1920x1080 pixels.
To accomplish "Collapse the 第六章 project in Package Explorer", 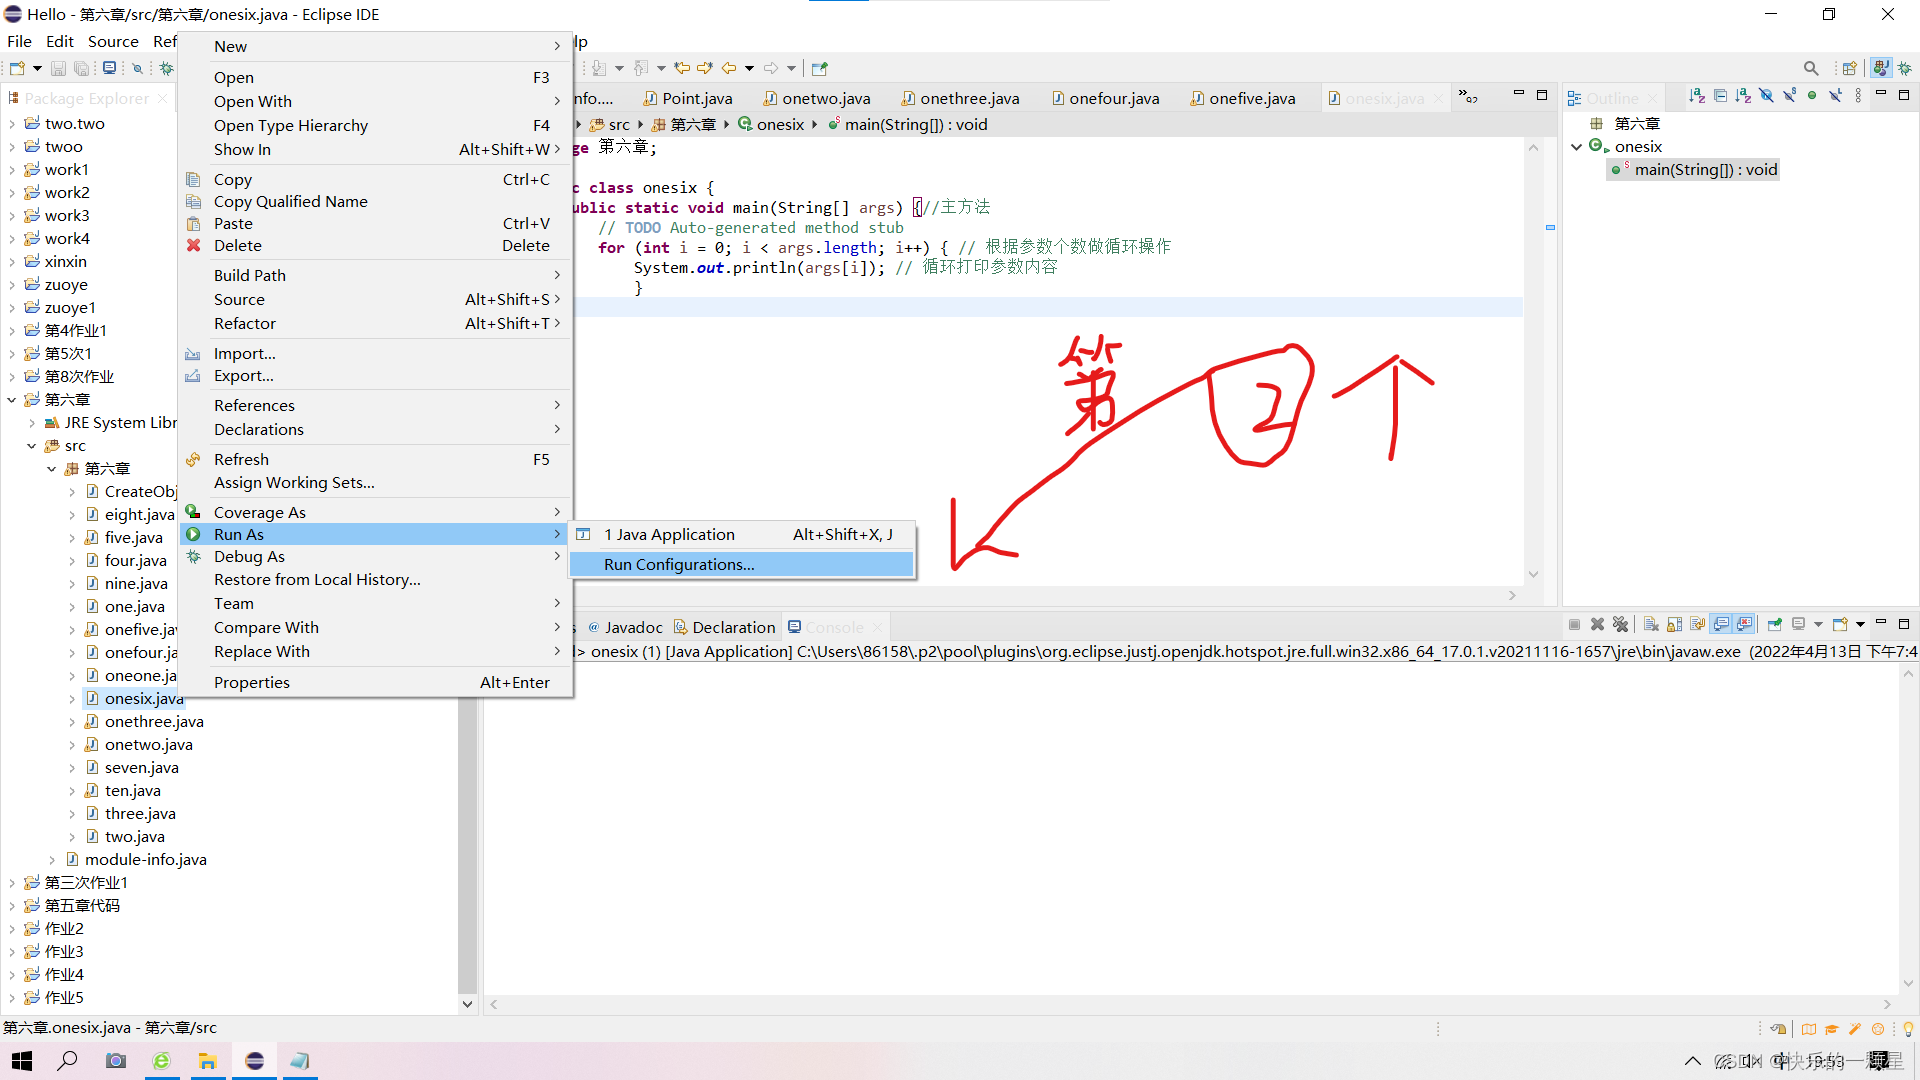I will click(12, 400).
